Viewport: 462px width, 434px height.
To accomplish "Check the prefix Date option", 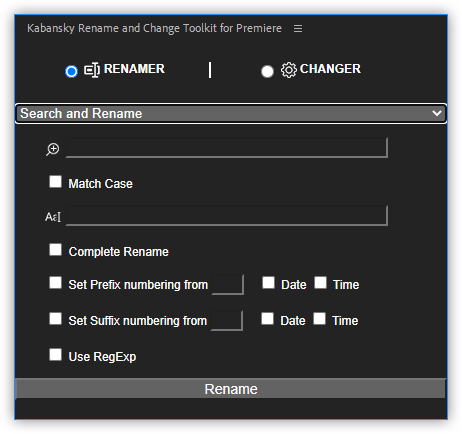I will pos(268,283).
